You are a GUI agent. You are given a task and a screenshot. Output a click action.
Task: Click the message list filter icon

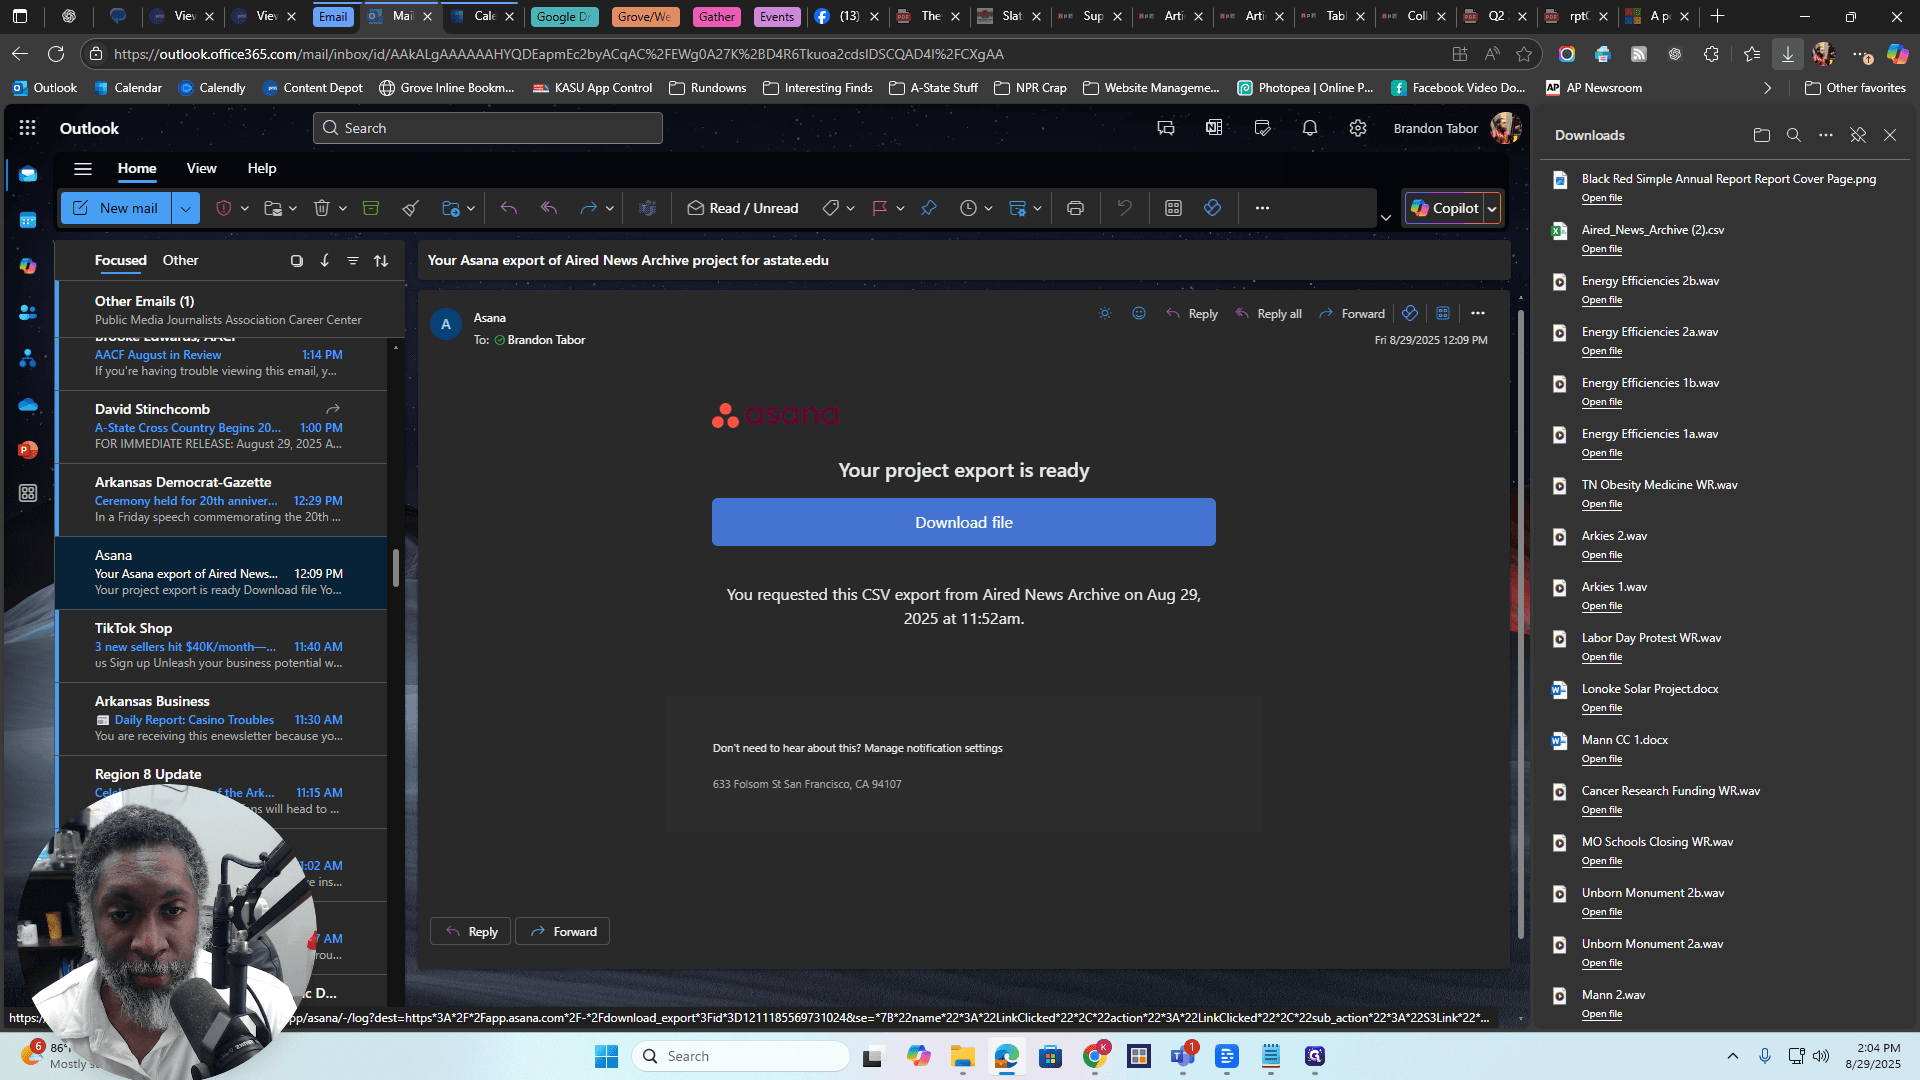pyautogui.click(x=353, y=260)
